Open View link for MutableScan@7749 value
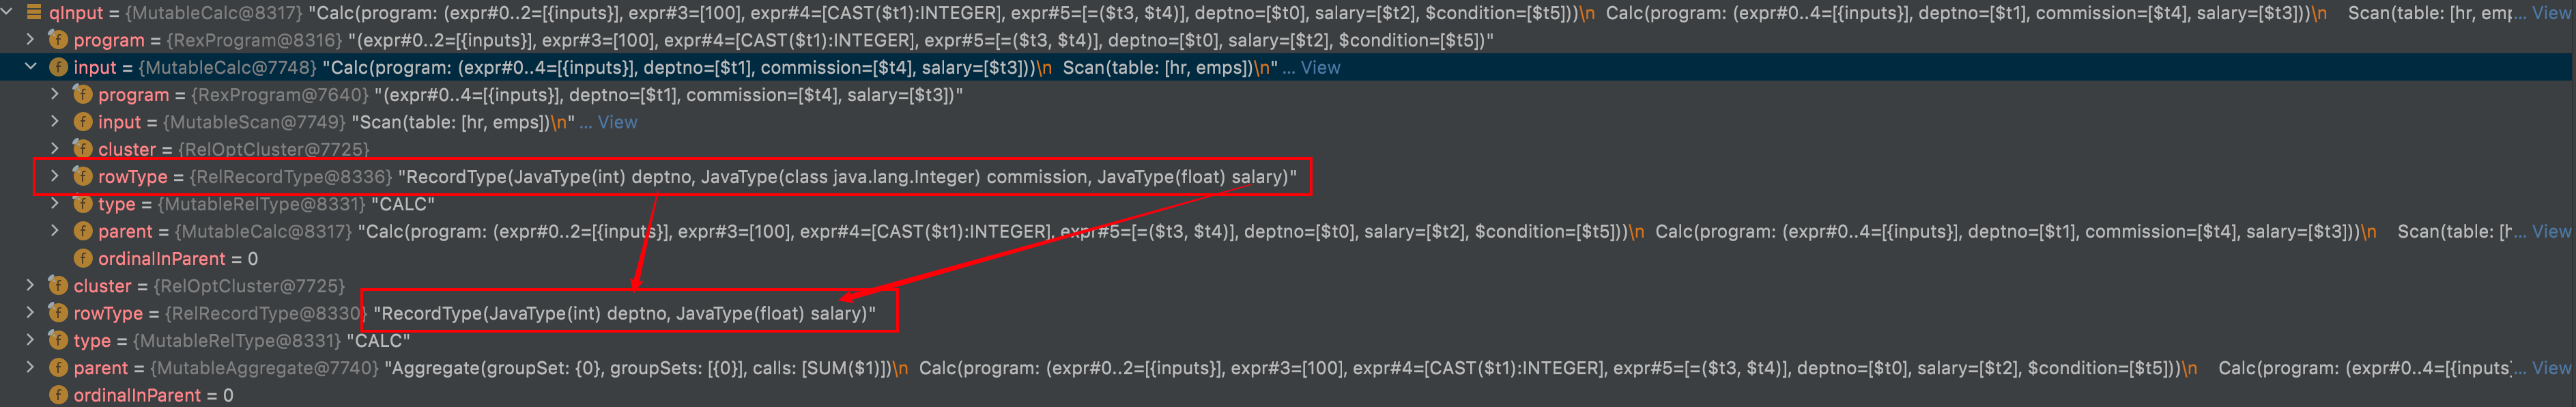Viewport: 2576px width, 407px height. tap(617, 122)
